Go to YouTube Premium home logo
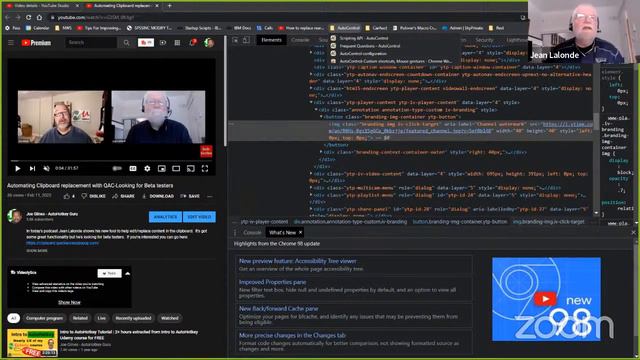This screenshot has width=640, height=360. click(36, 42)
